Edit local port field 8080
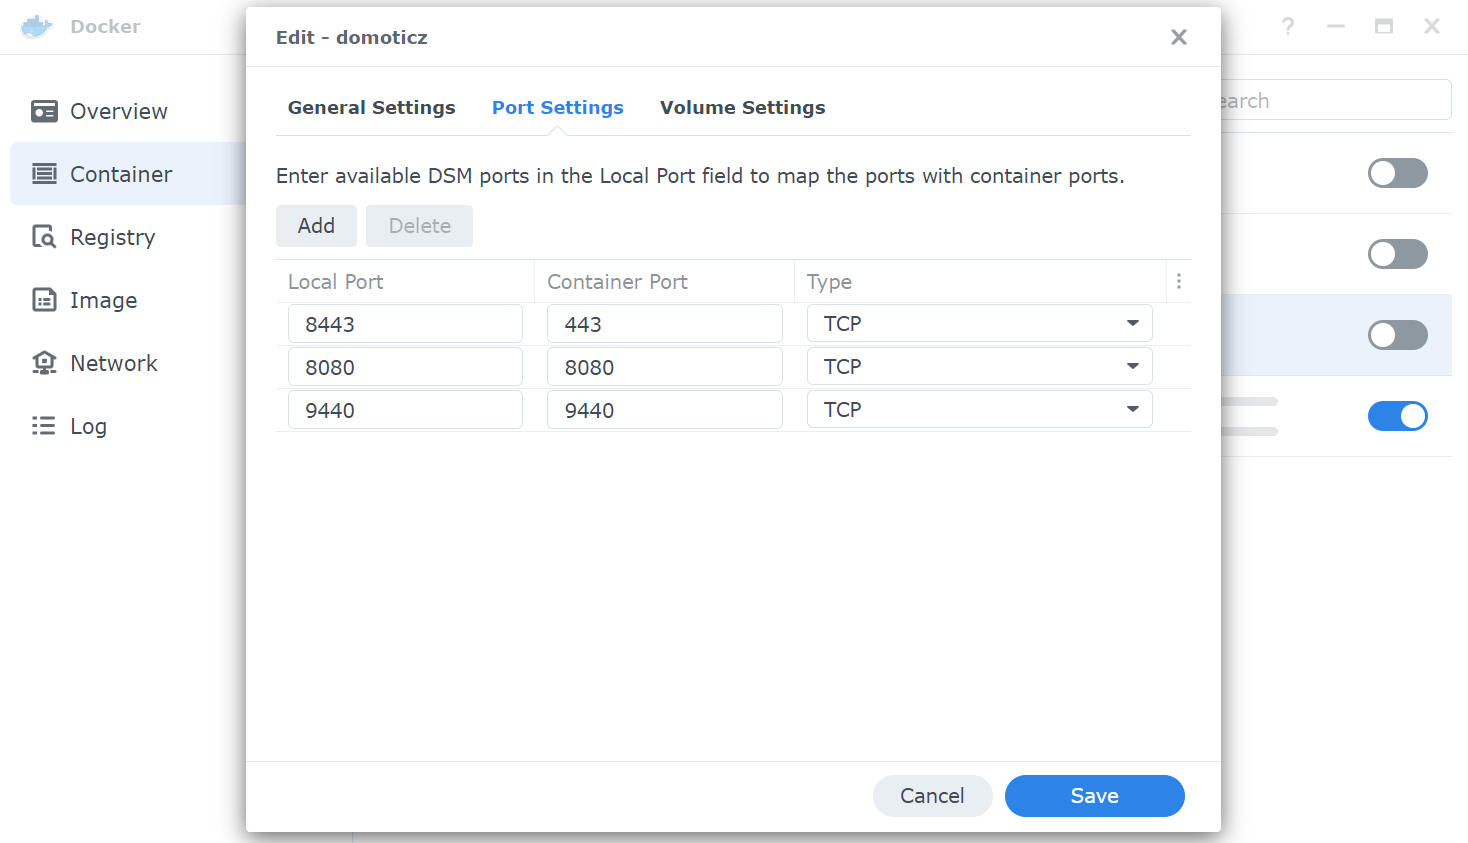The width and height of the screenshot is (1468, 843). (x=405, y=367)
